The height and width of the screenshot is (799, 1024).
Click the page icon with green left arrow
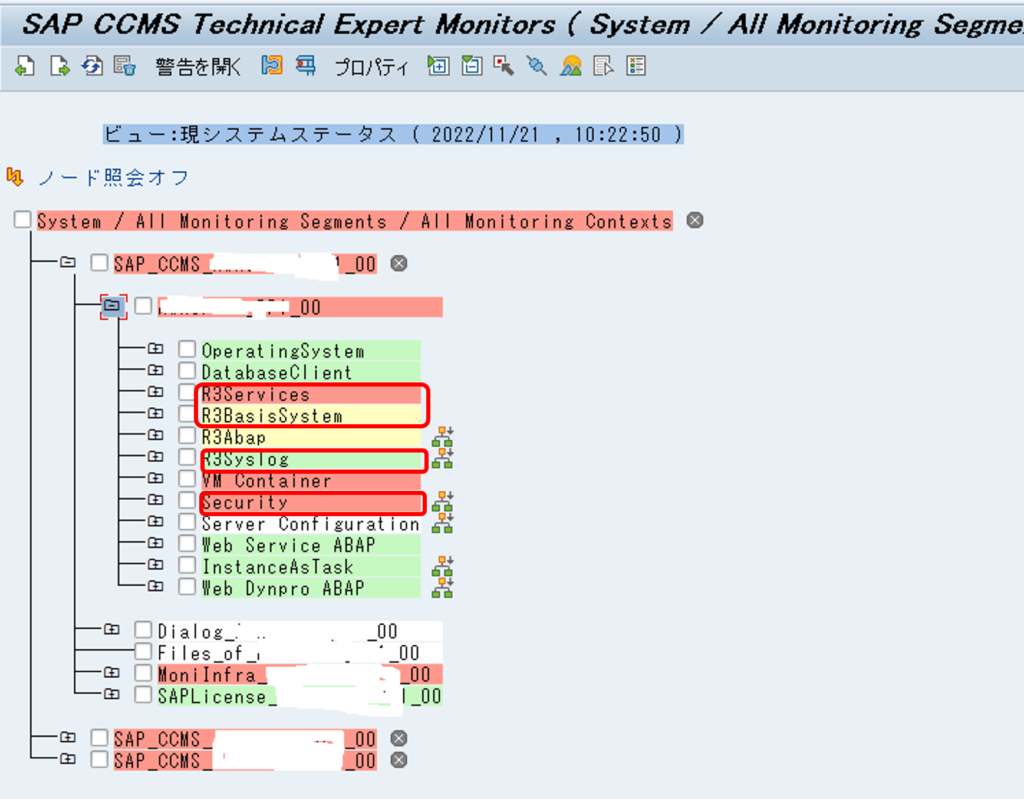pos(25,66)
